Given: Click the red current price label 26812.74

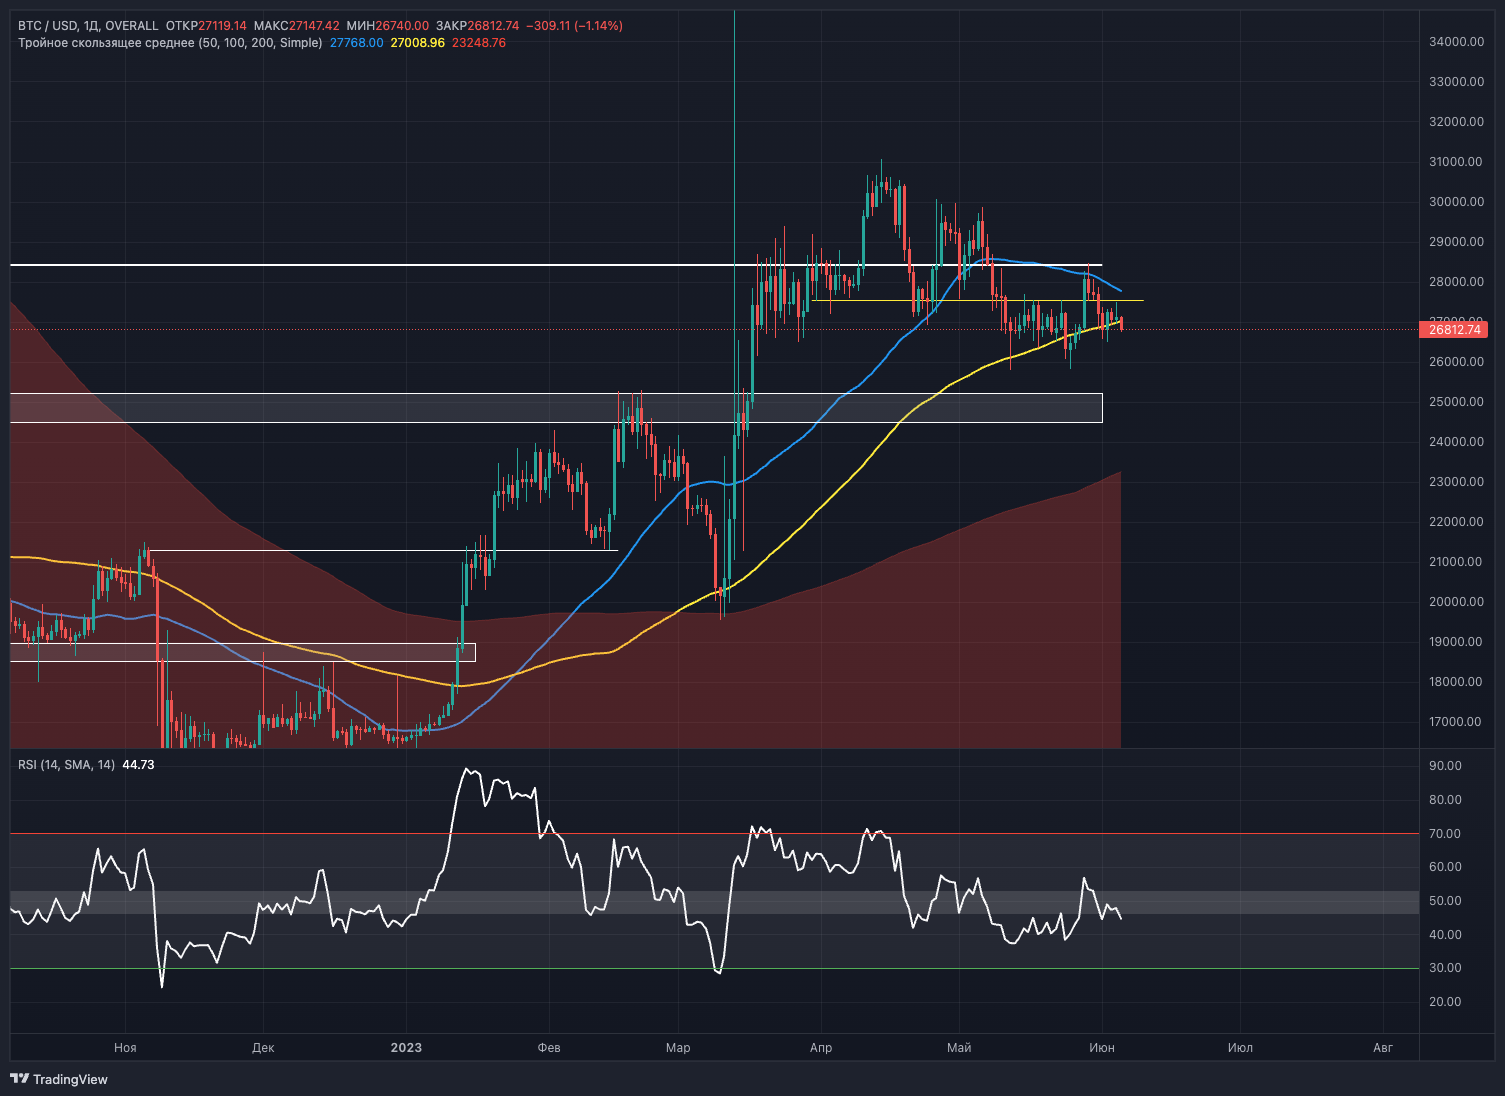Looking at the screenshot, I should (x=1453, y=330).
